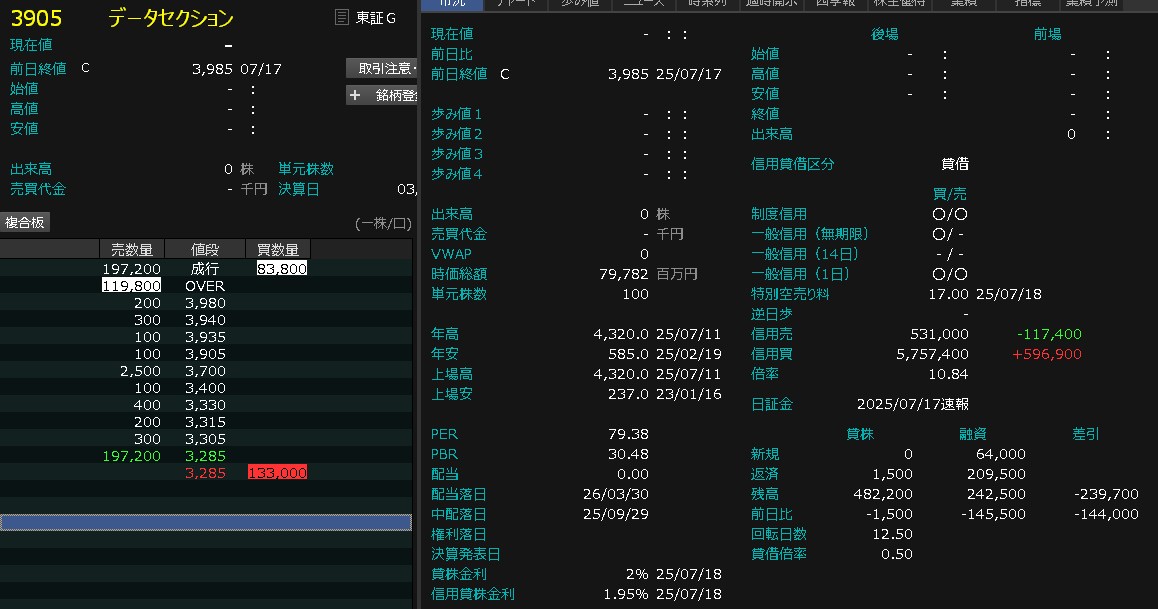
Task: Click the 信用買 value 5,757,400
Action: tap(932, 354)
